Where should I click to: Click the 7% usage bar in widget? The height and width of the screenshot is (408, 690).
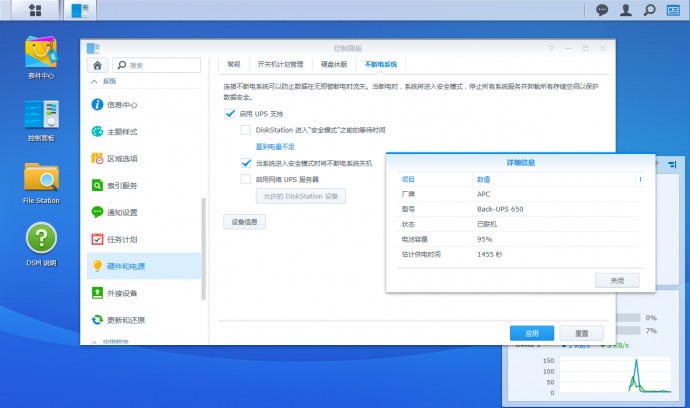pyautogui.click(x=628, y=331)
